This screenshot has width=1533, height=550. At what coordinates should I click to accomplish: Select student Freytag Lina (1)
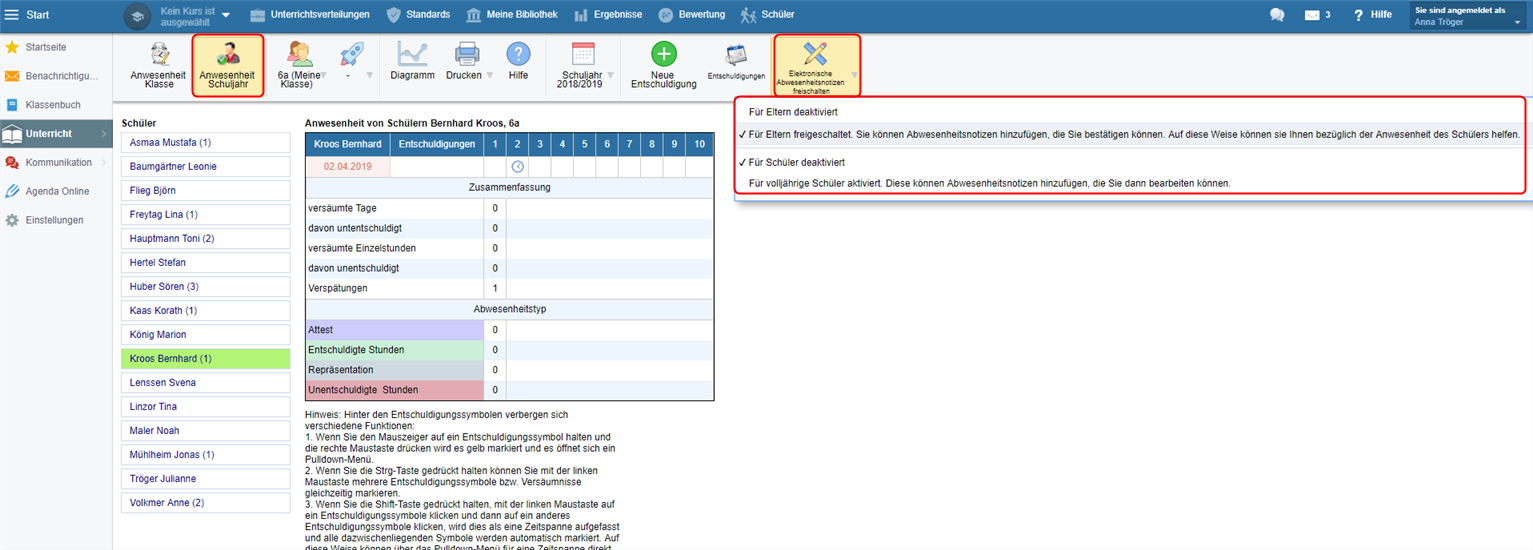(205, 214)
